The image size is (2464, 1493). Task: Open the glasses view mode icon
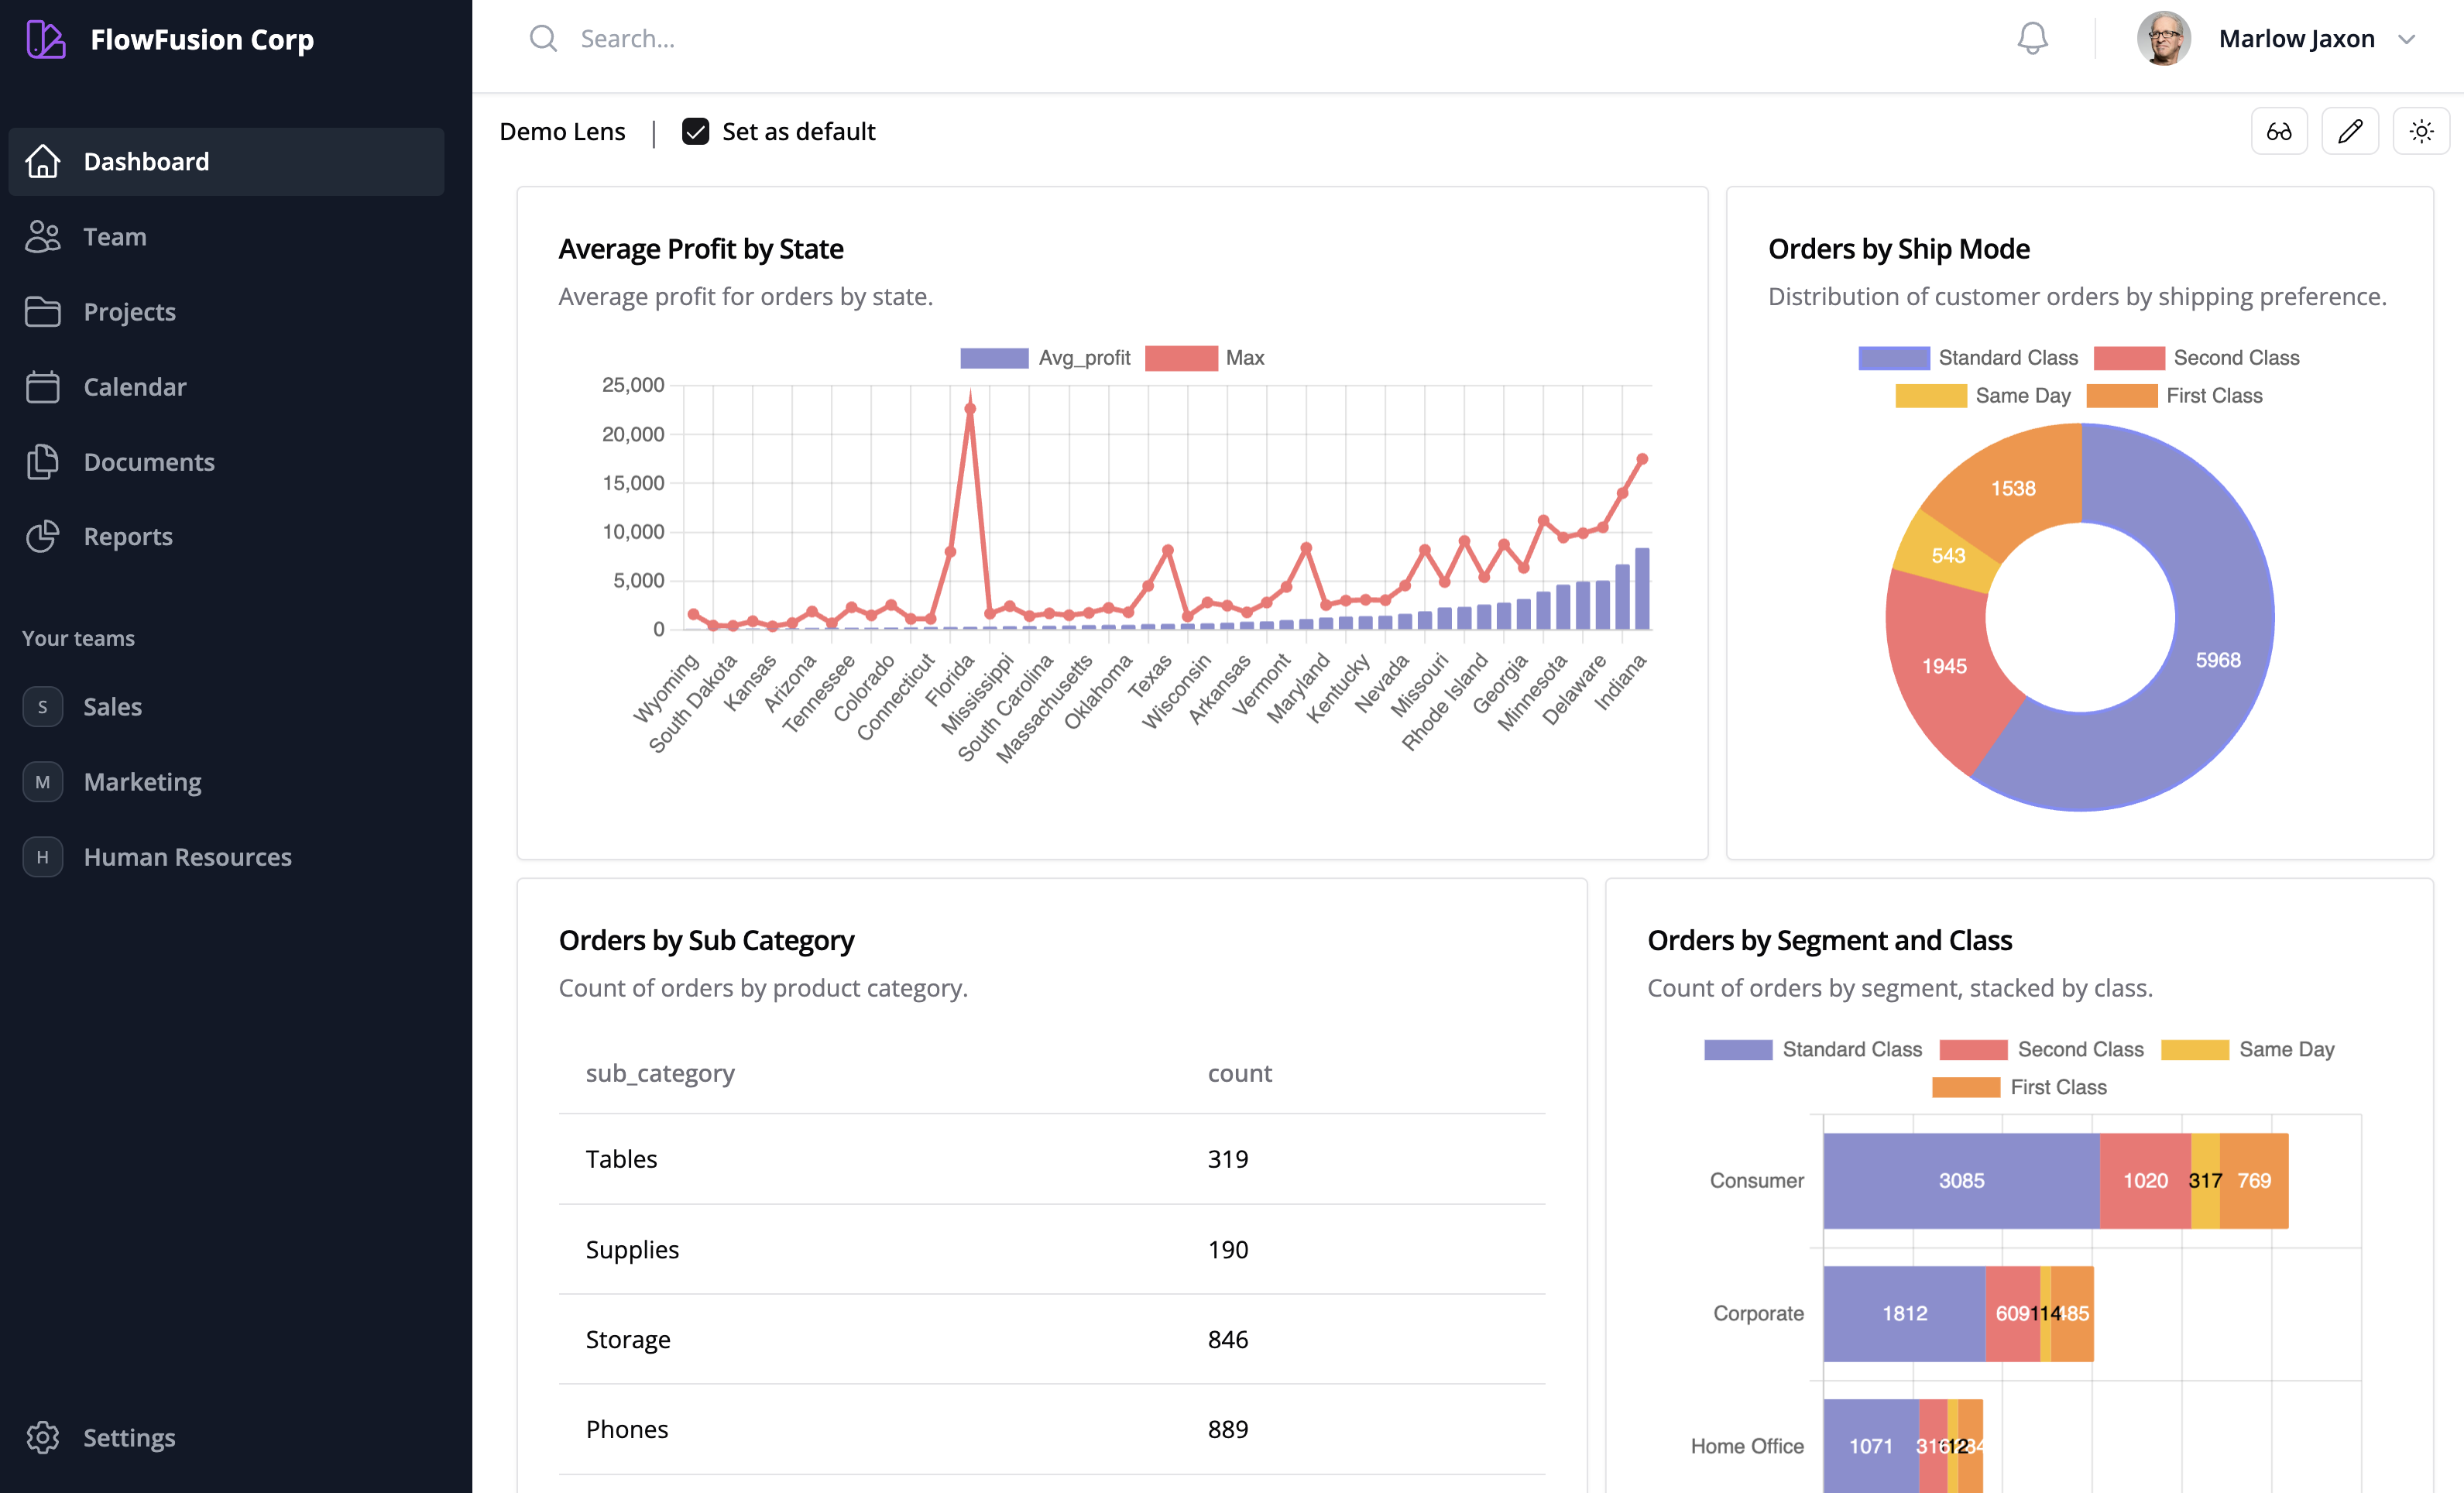(2278, 131)
